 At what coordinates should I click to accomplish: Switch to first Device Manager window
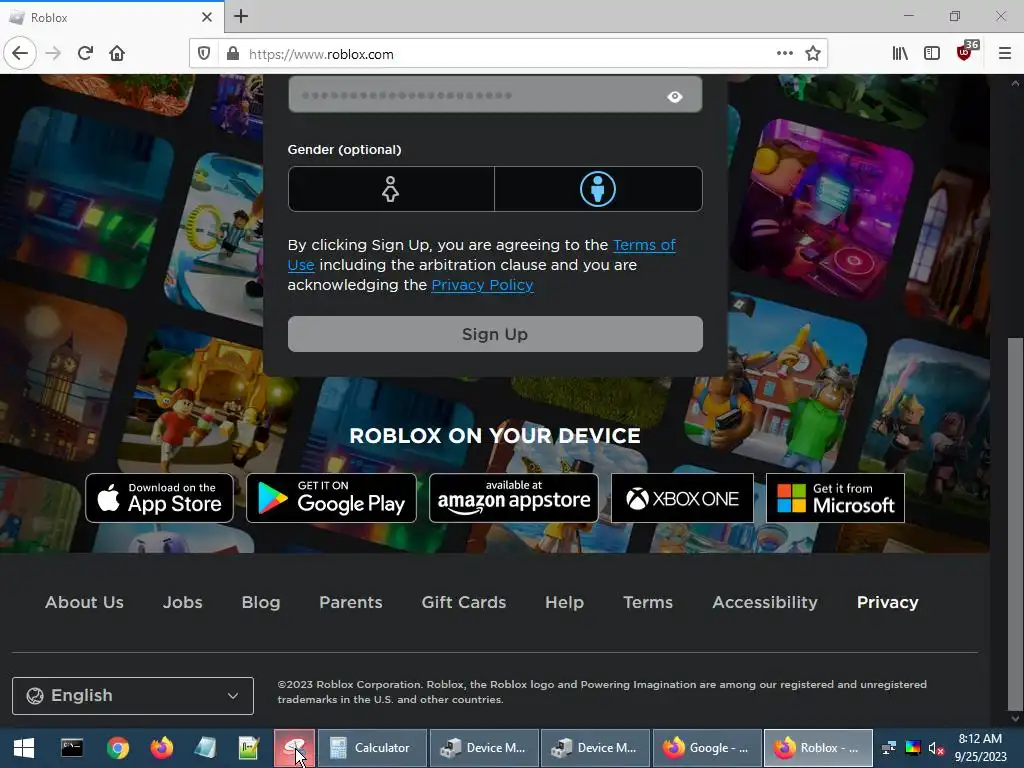tap(484, 748)
